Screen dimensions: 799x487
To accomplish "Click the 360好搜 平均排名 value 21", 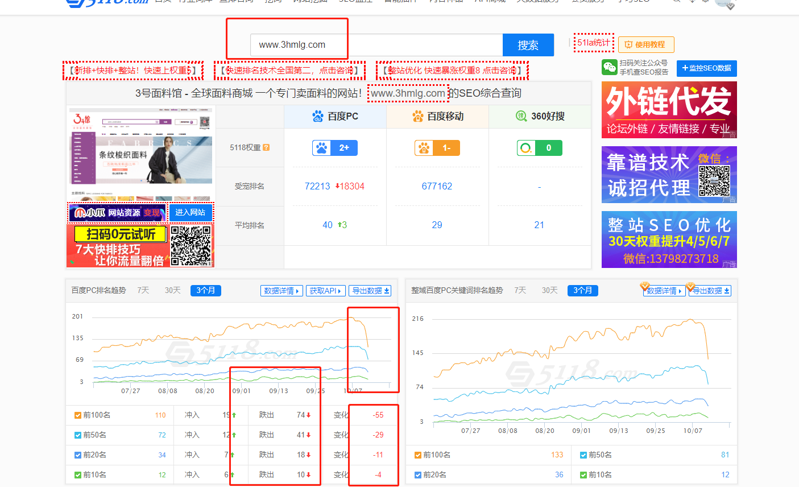I will coord(539,225).
